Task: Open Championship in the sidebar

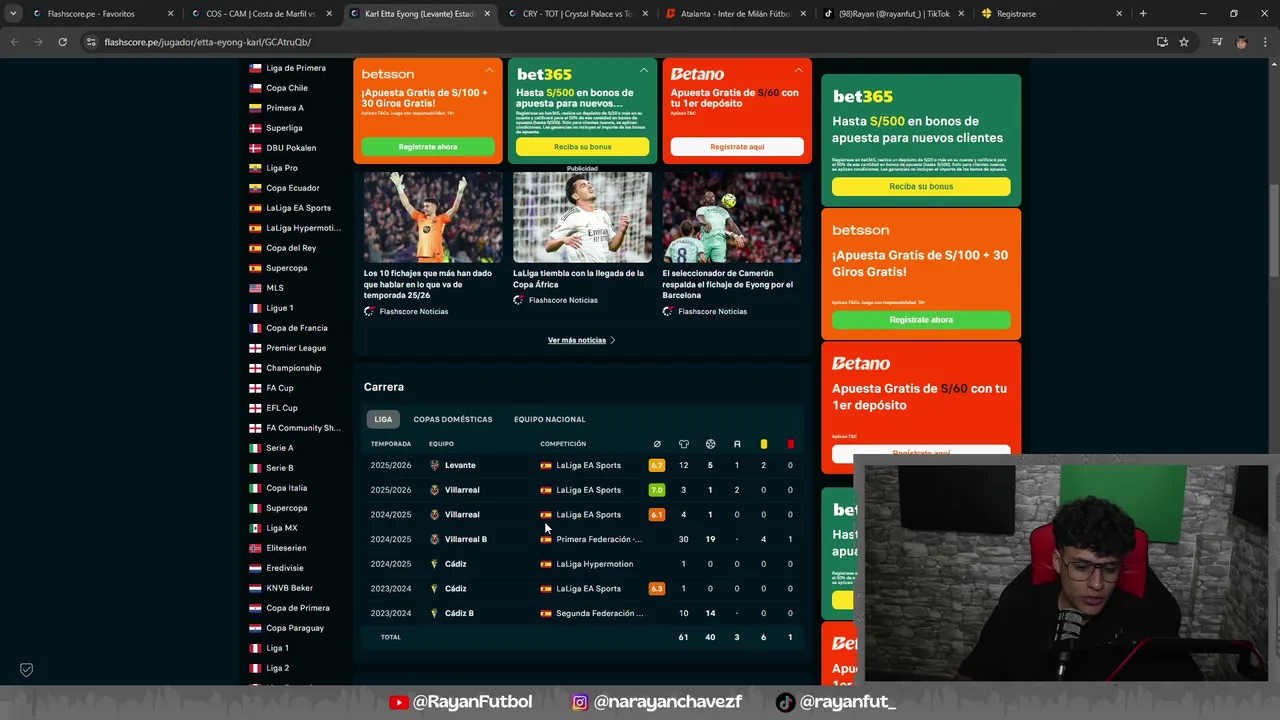Action: coord(293,368)
